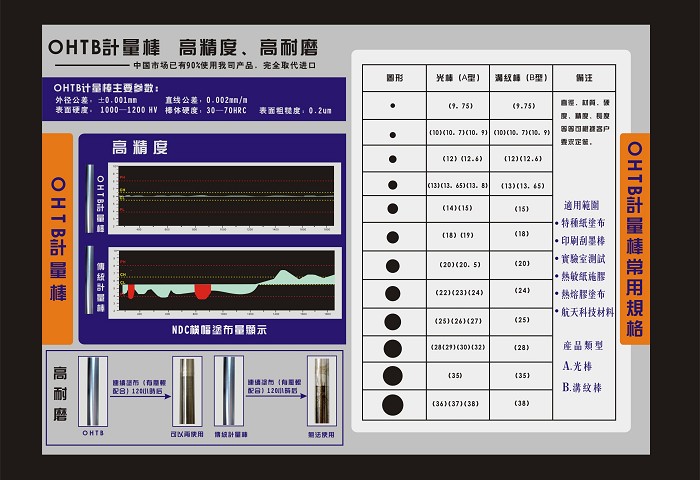Click the '沟纹棒（B型）' column header
This screenshot has width=700, height=480.
pos(521,78)
